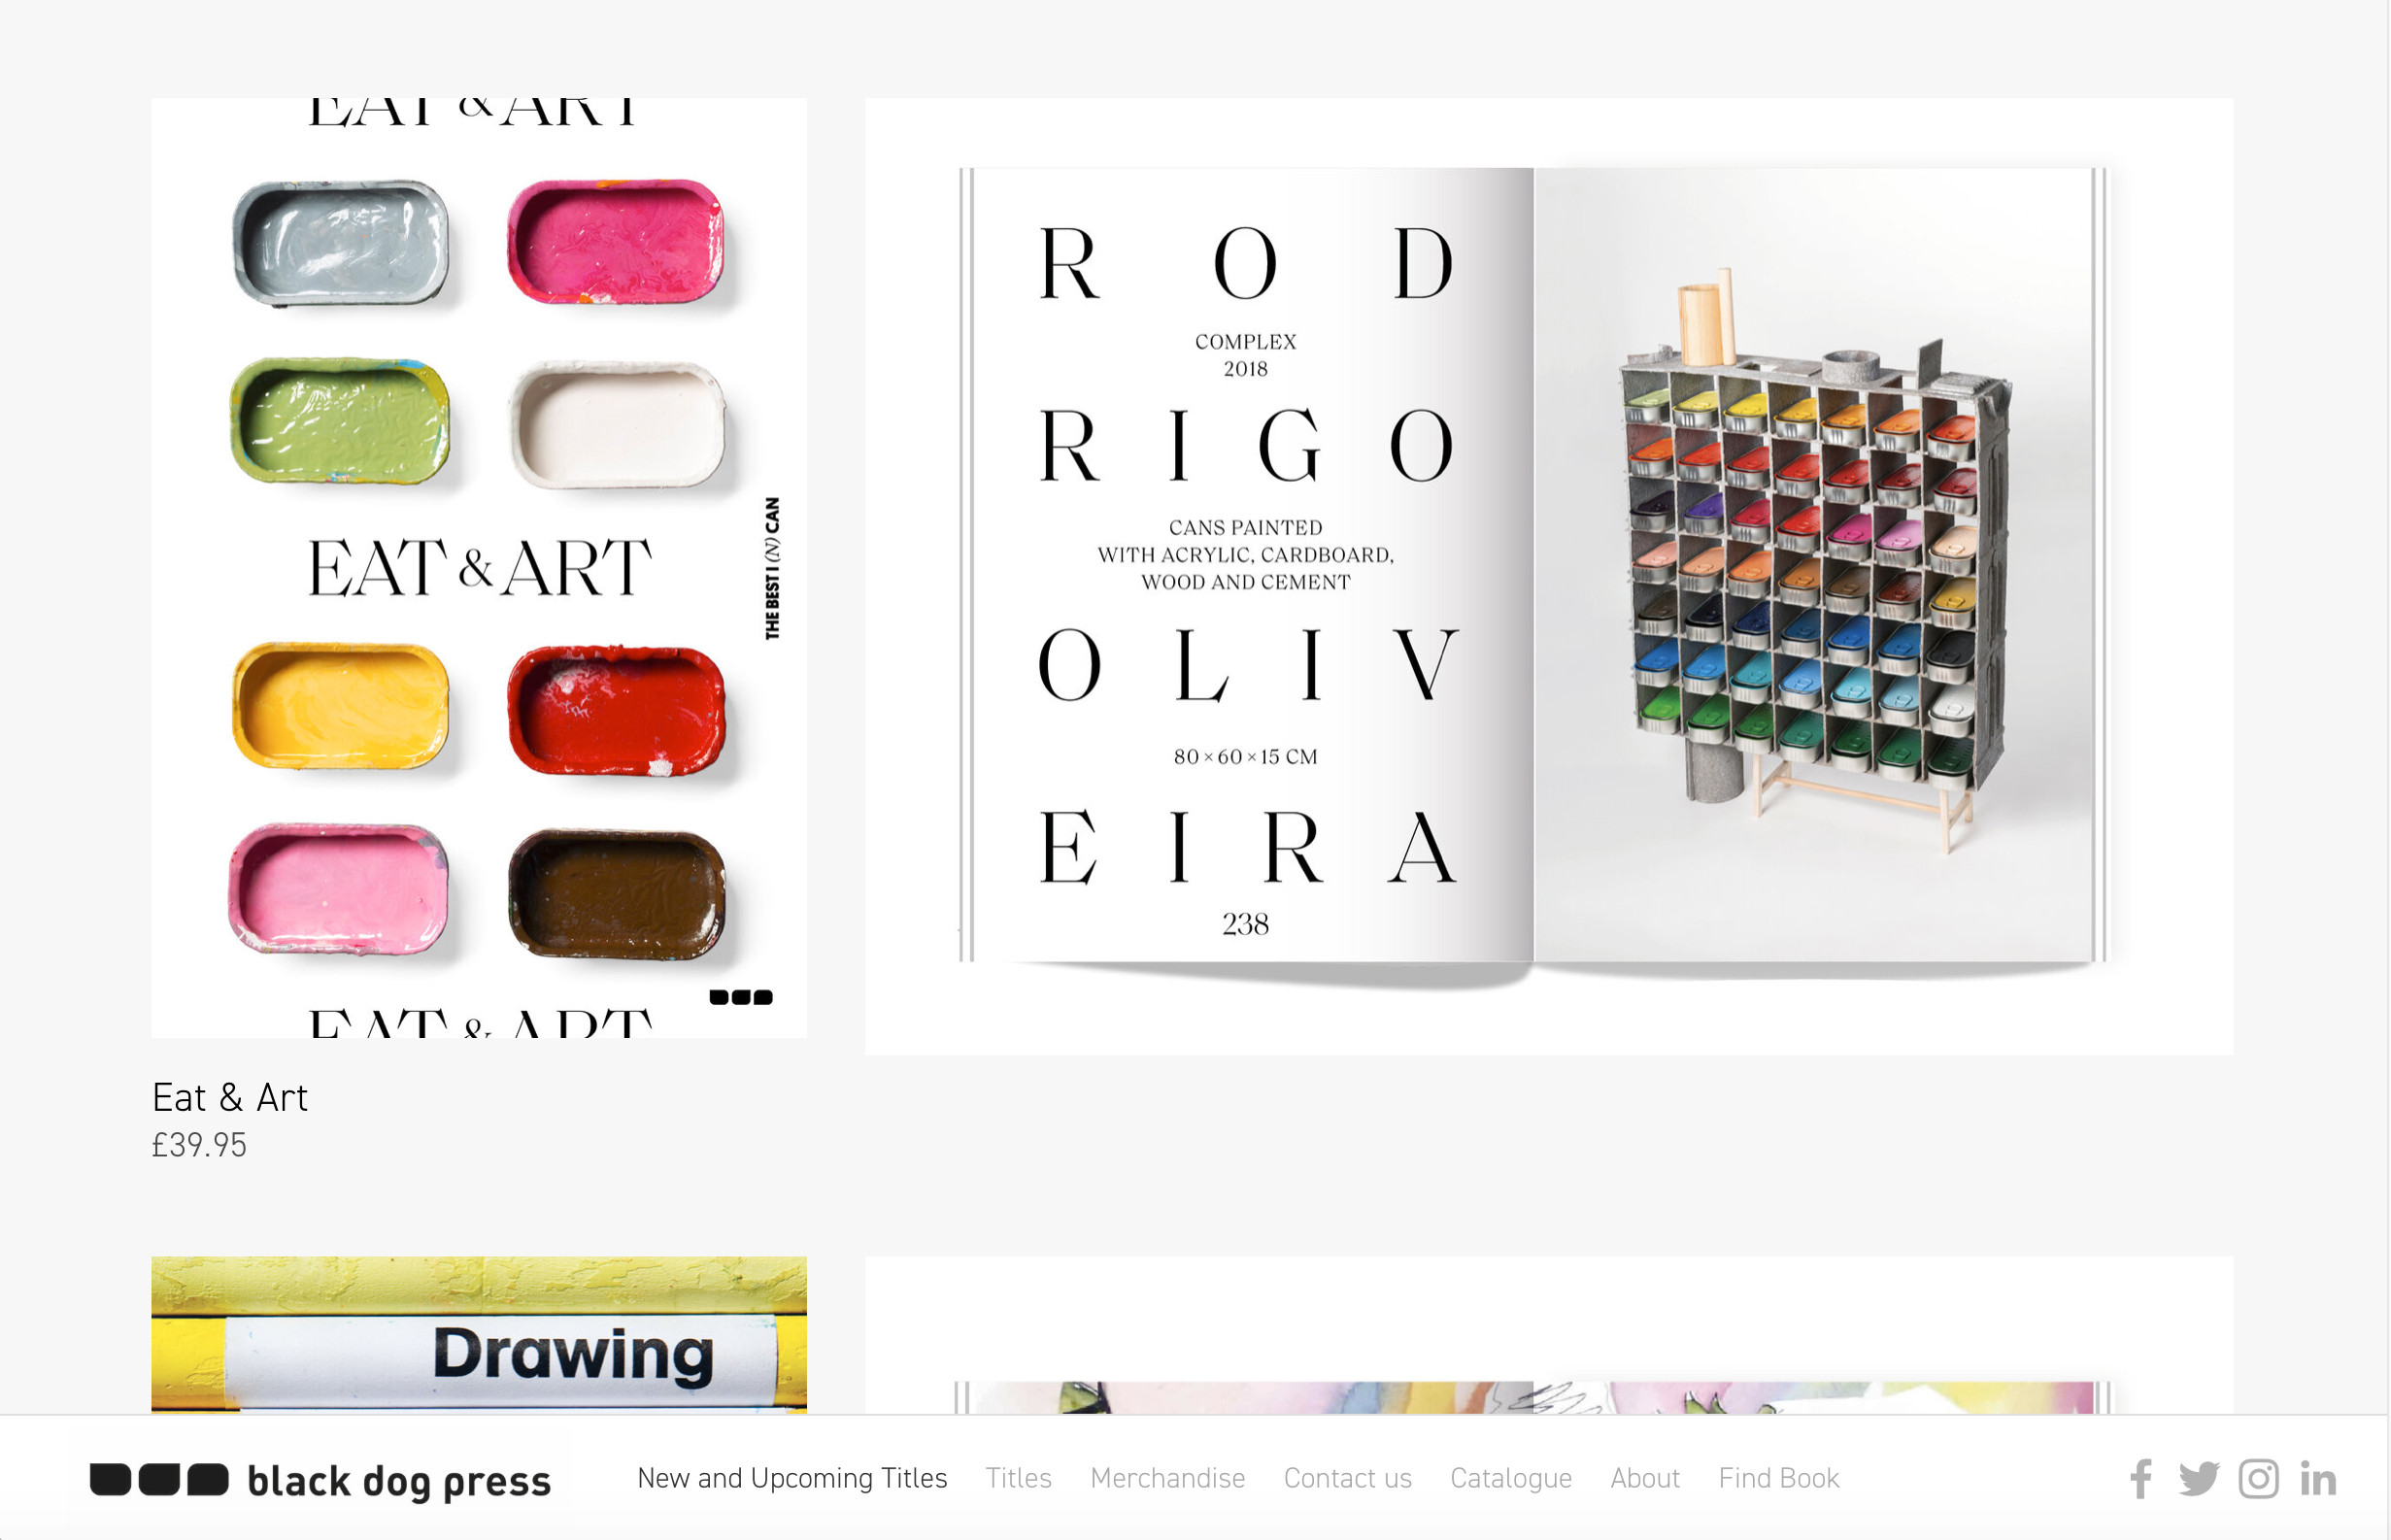Open the Eat & Art book cover
The image size is (2391, 1540).
pyautogui.click(x=479, y=567)
